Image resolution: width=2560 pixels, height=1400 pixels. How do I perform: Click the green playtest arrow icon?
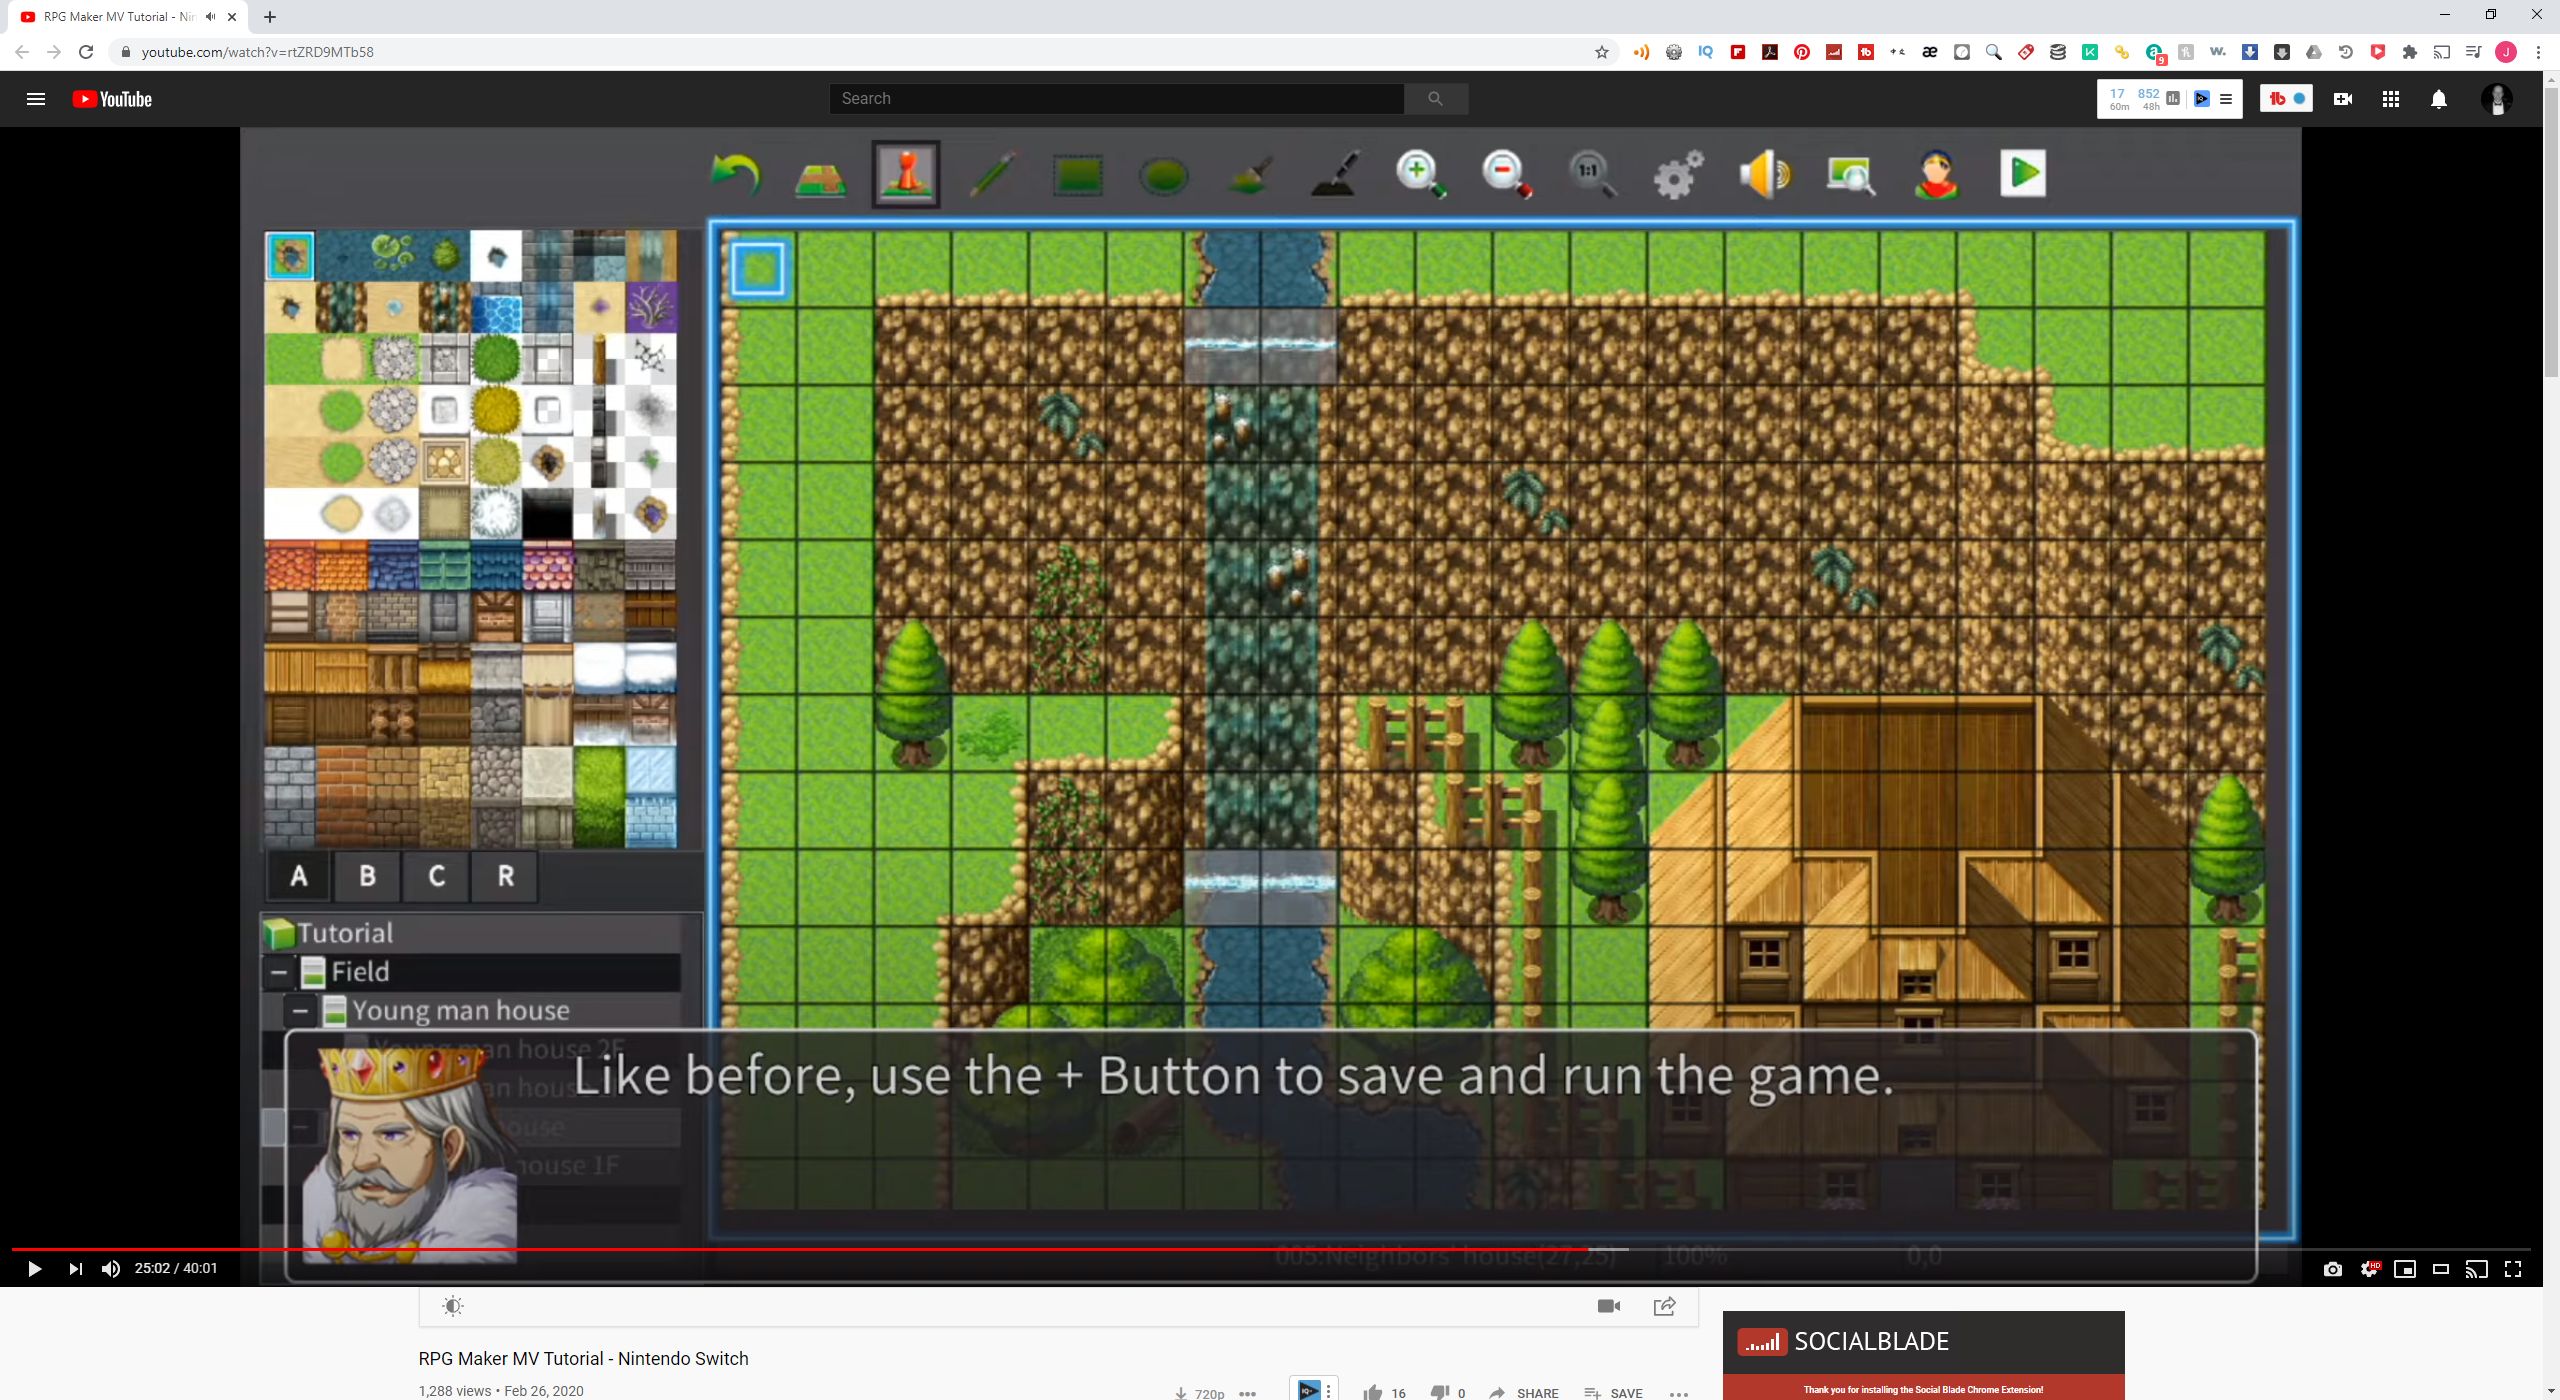(x=2022, y=173)
